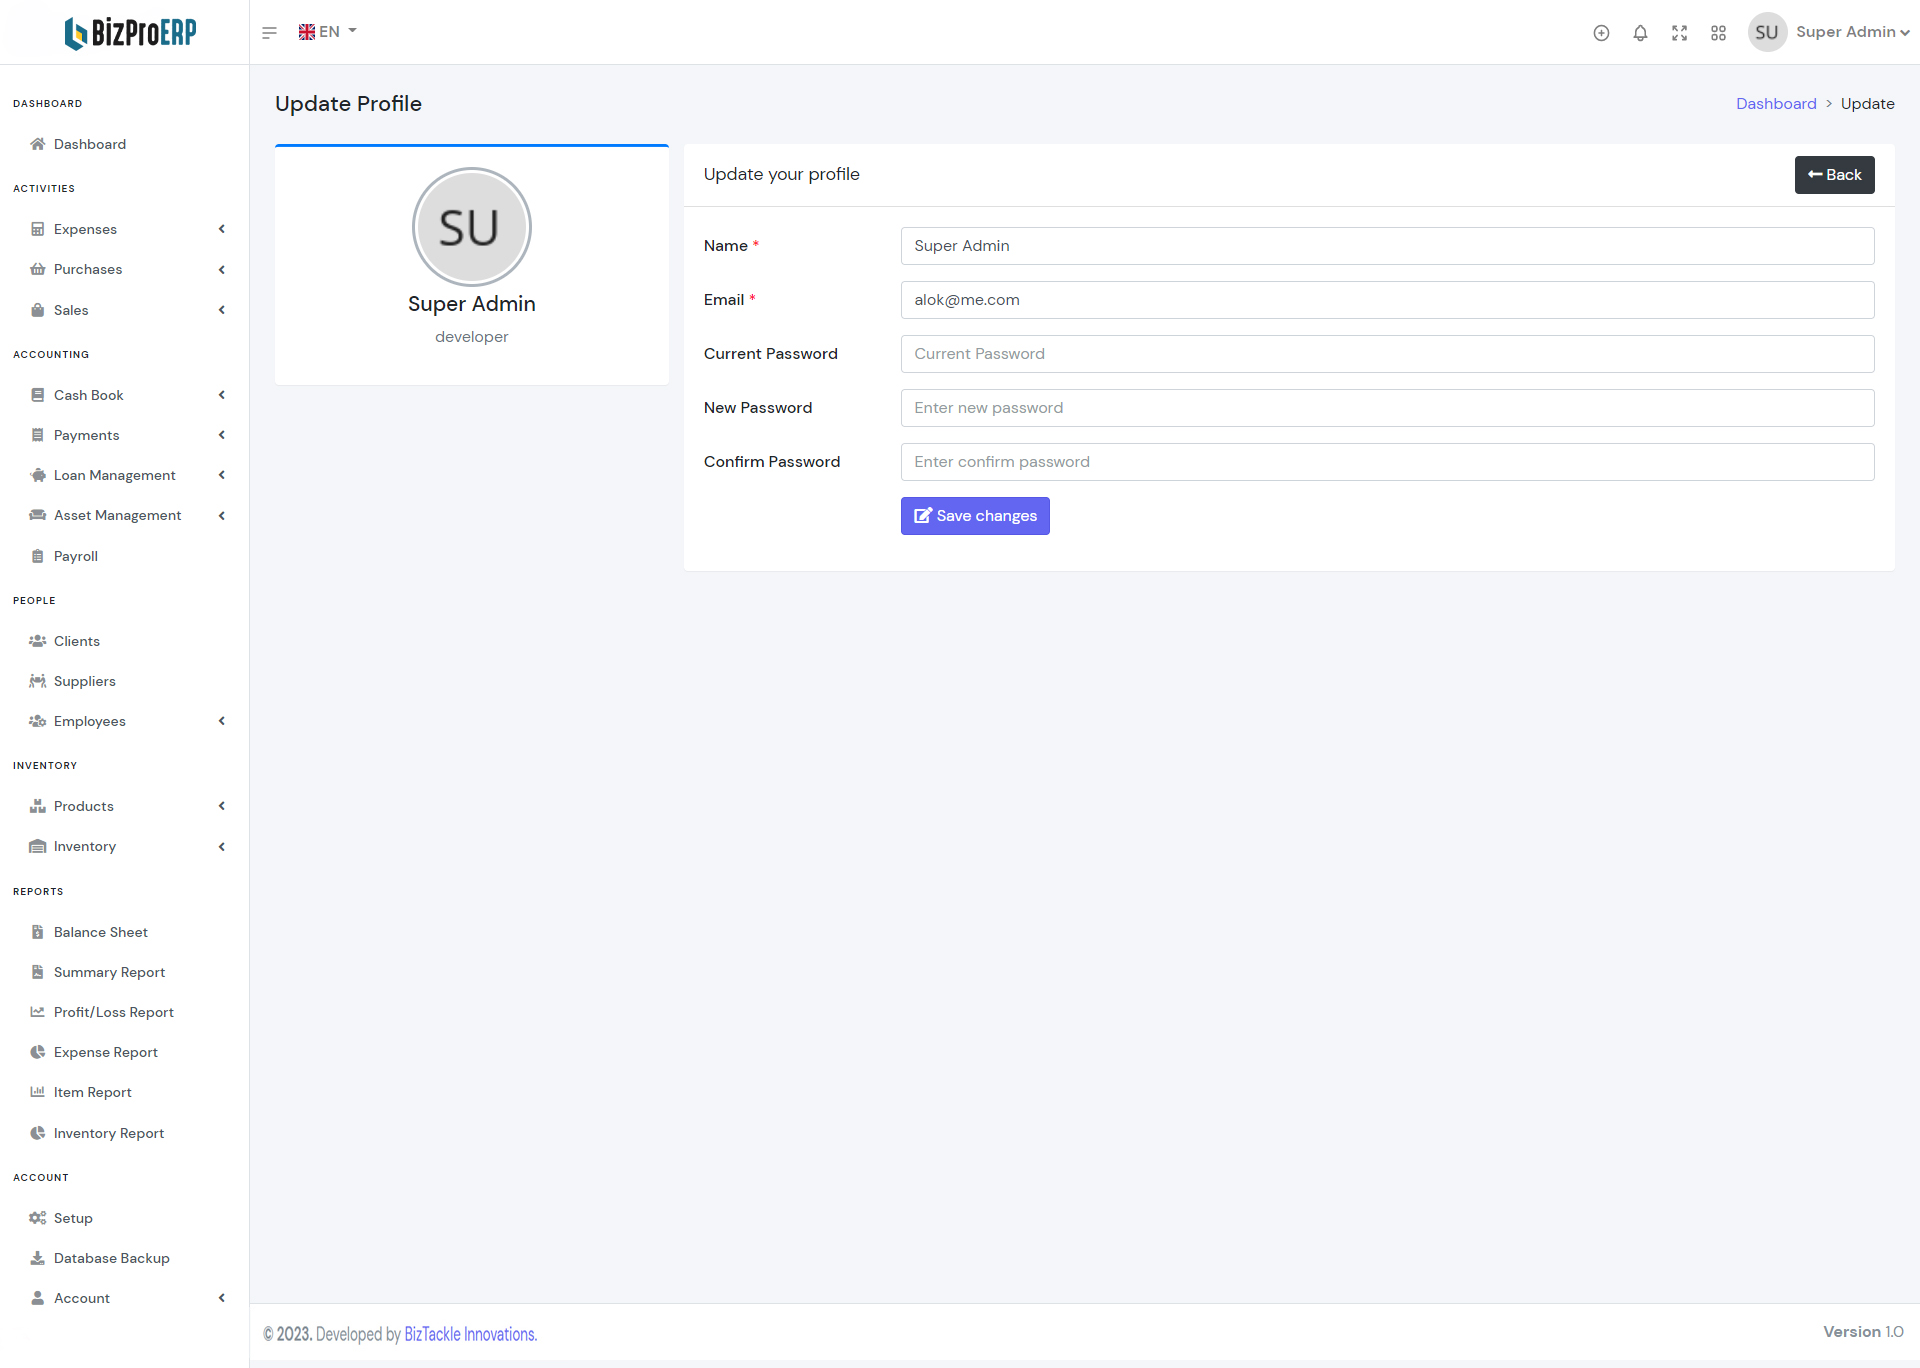Click the notification bell icon
The image size is (1920, 1368).
click(x=1640, y=33)
